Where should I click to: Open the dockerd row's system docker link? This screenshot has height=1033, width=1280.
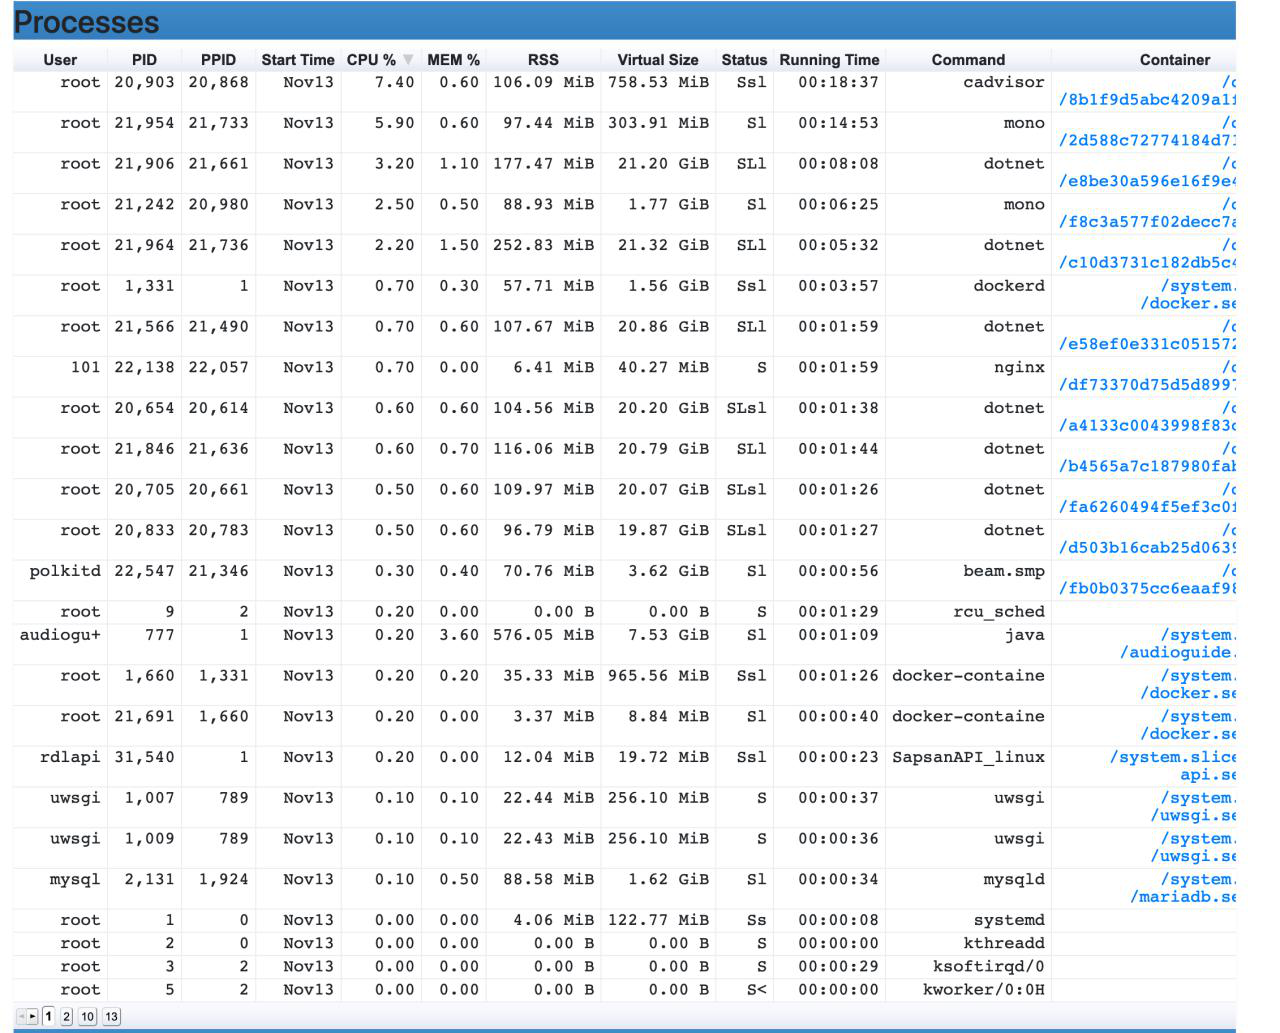(1188, 295)
